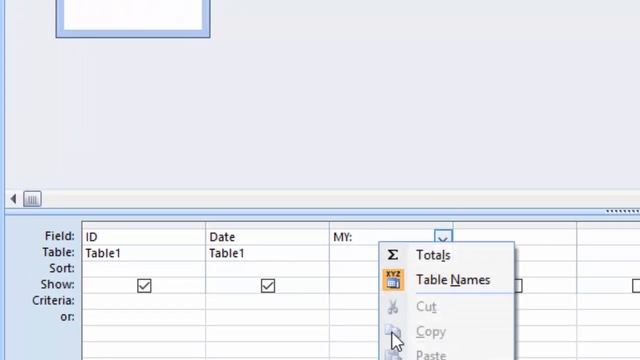Click the 'or' cell under ID column
This screenshot has height=360, width=640.
(144, 317)
